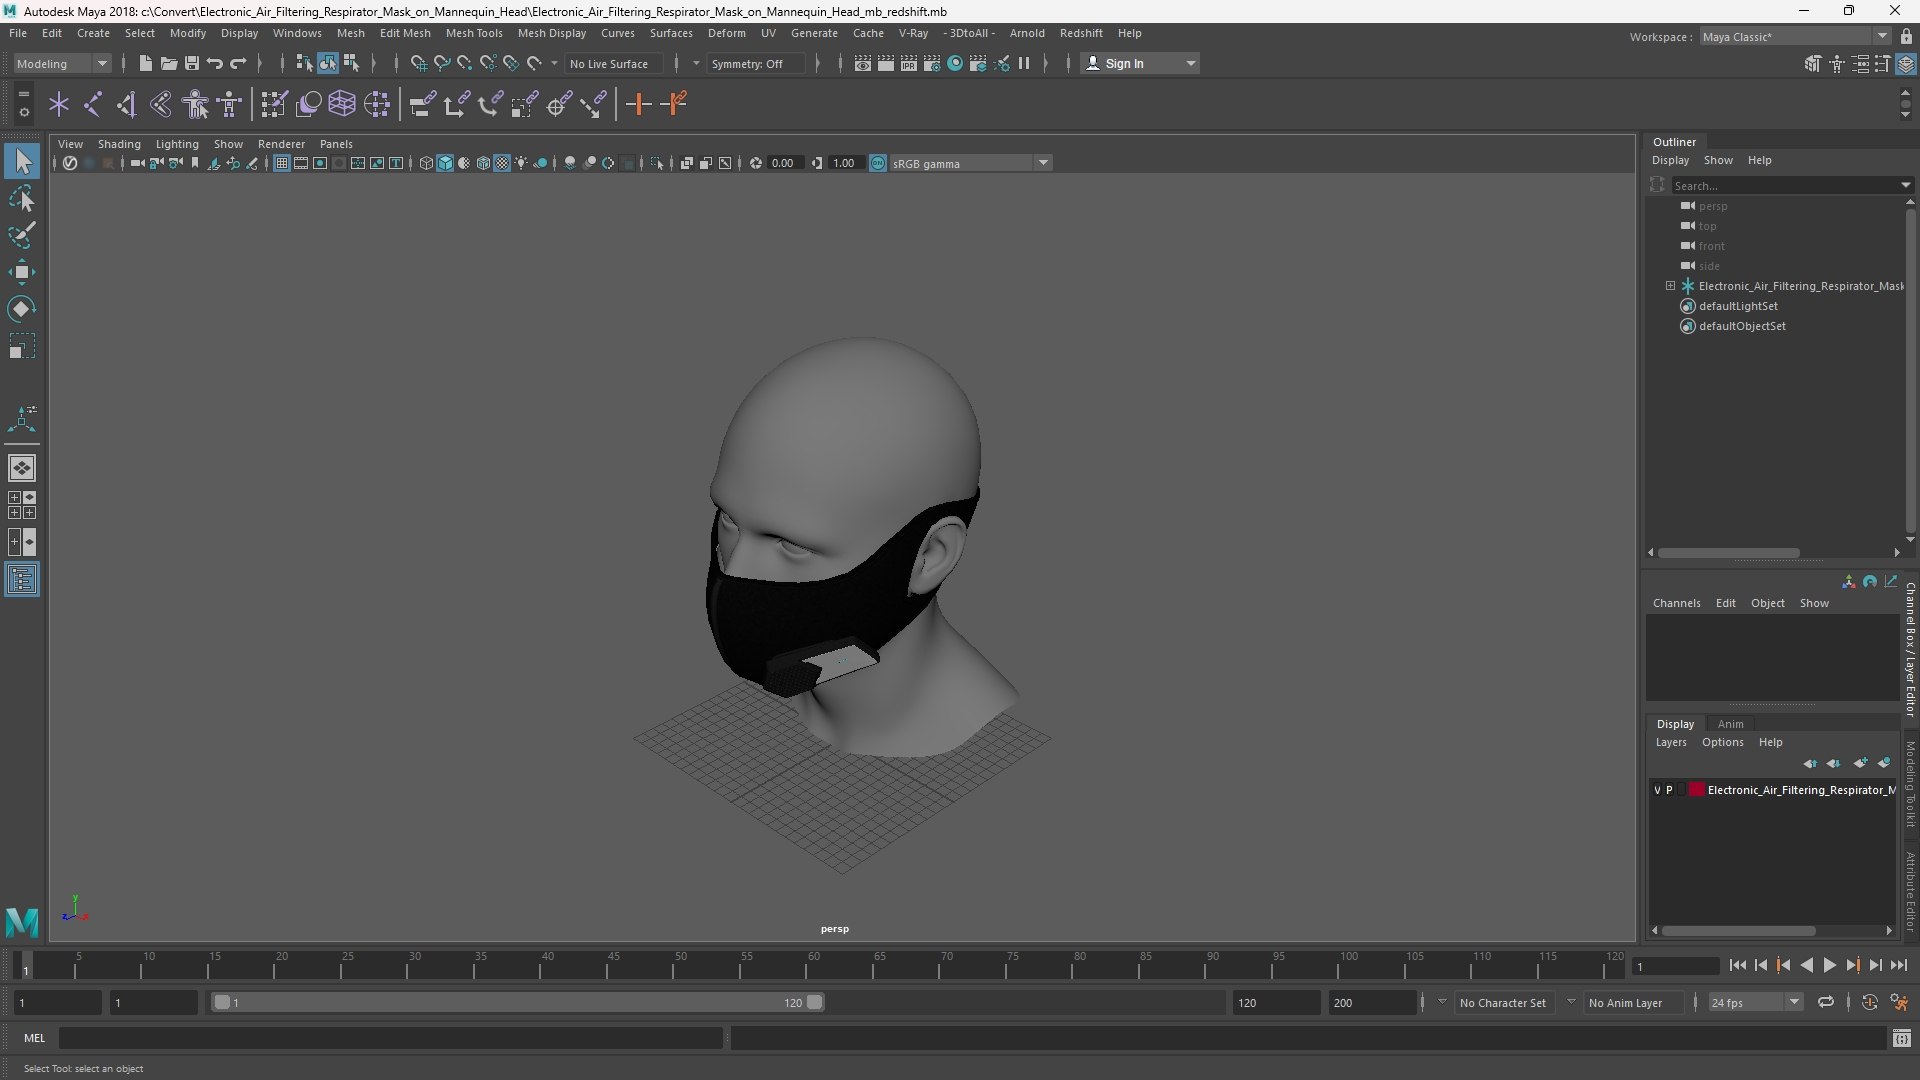Image resolution: width=1920 pixels, height=1080 pixels.
Task: Choose the Move tool in the toolbox
Action: 22,272
